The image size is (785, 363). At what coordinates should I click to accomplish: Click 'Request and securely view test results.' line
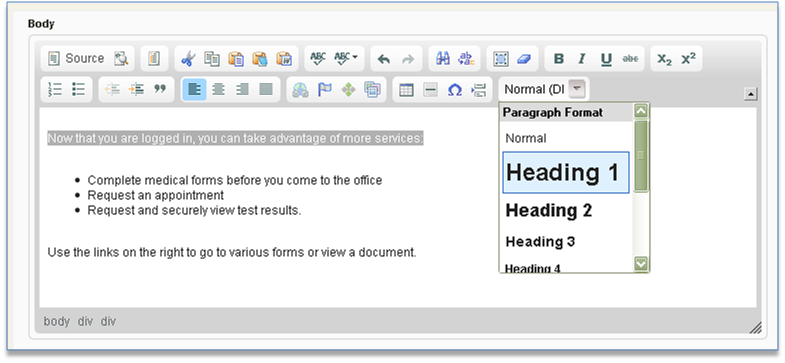(x=194, y=211)
